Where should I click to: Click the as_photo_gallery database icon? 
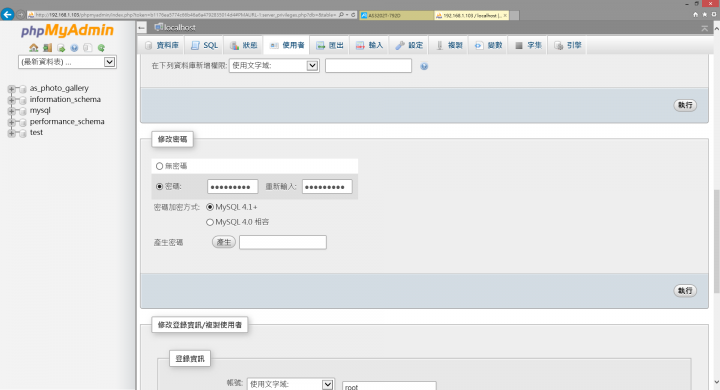tap(22, 89)
